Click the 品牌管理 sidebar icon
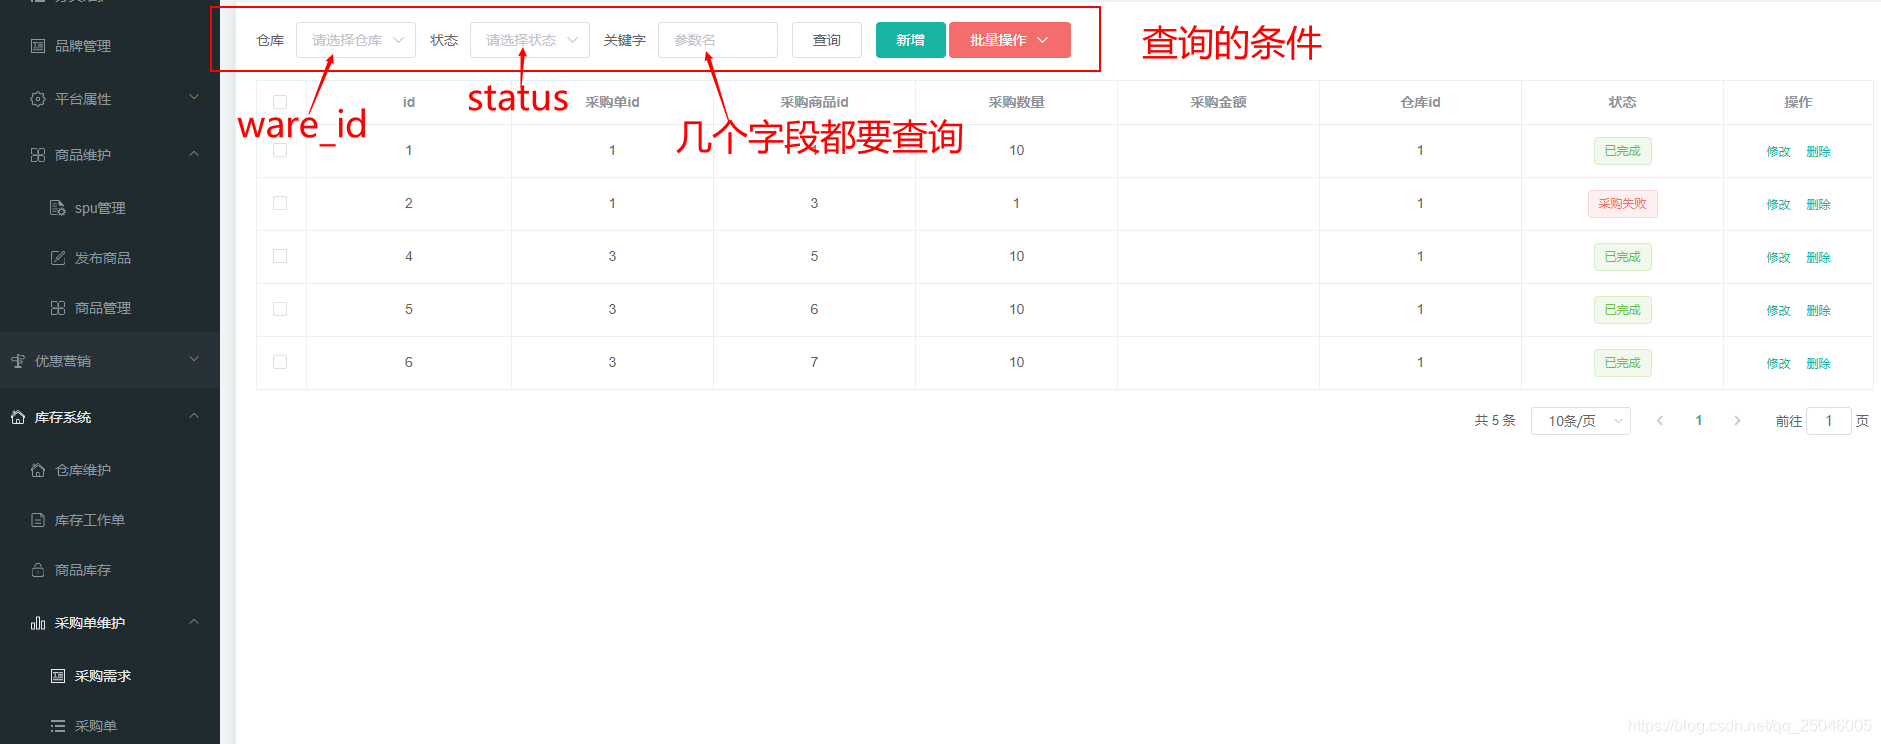The width and height of the screenshot is (1881, 744). point(38,46)
